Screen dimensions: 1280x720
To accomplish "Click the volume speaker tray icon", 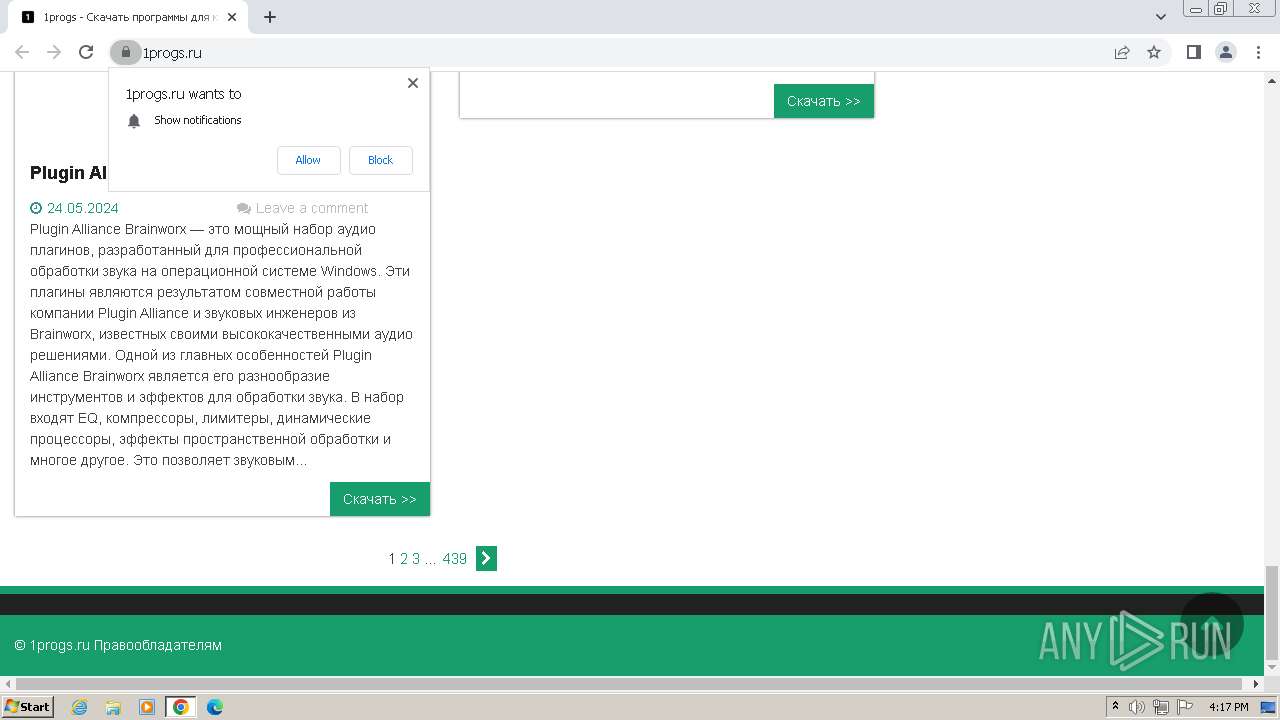I will pos(1137,707).
